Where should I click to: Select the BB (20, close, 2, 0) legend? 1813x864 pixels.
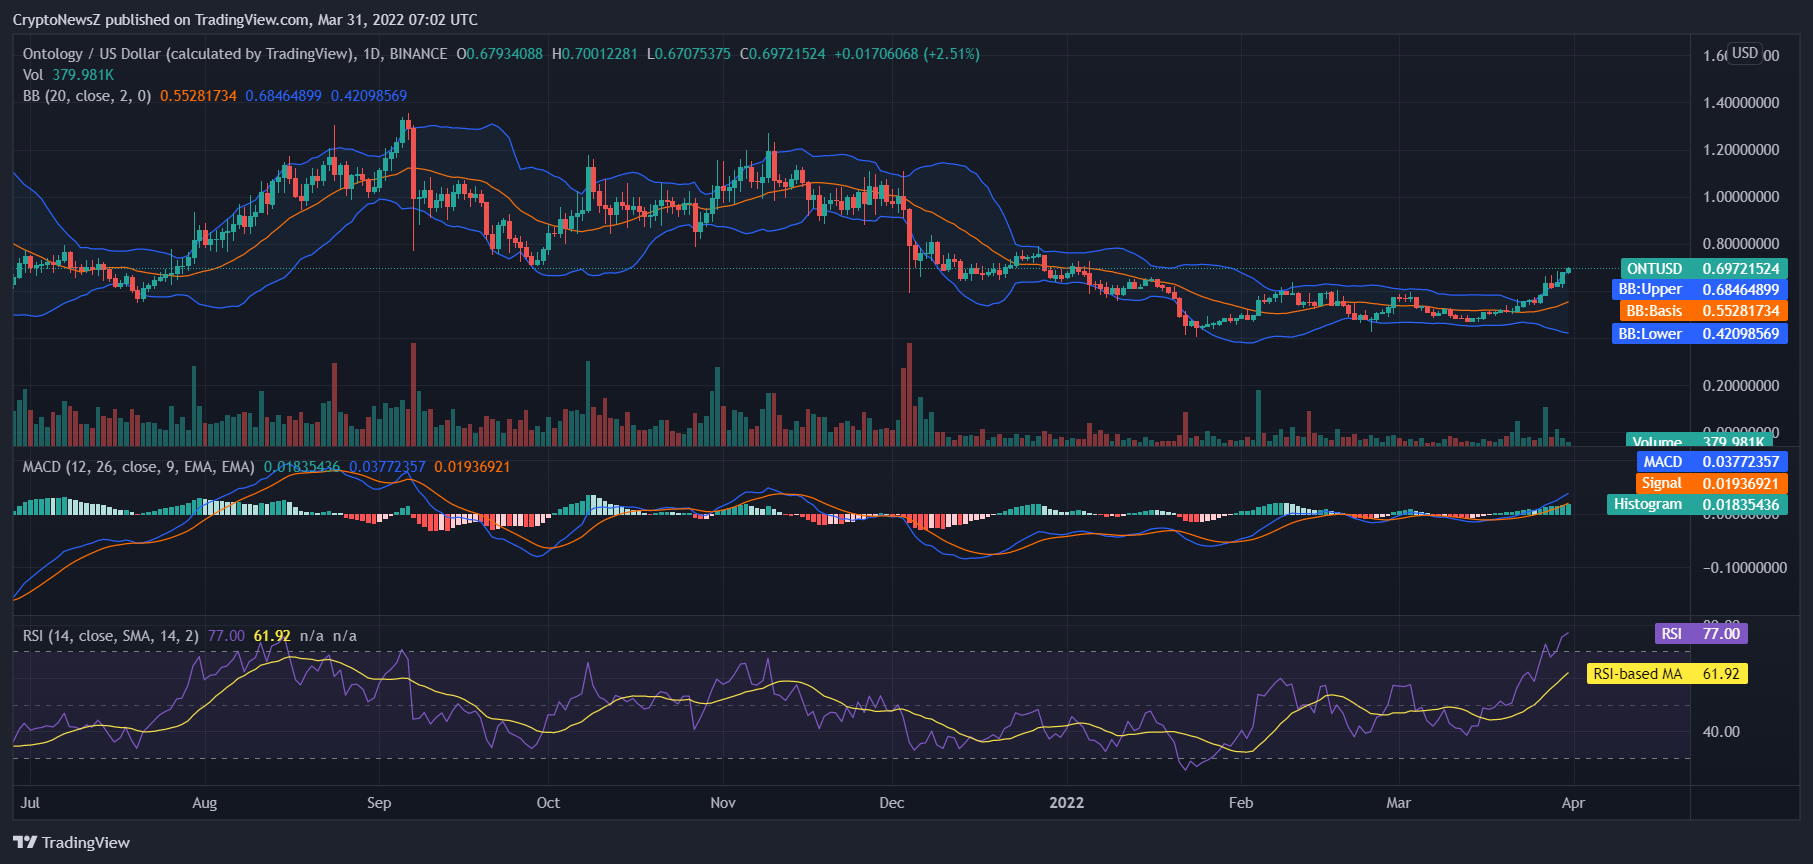[x=87, y=96]
